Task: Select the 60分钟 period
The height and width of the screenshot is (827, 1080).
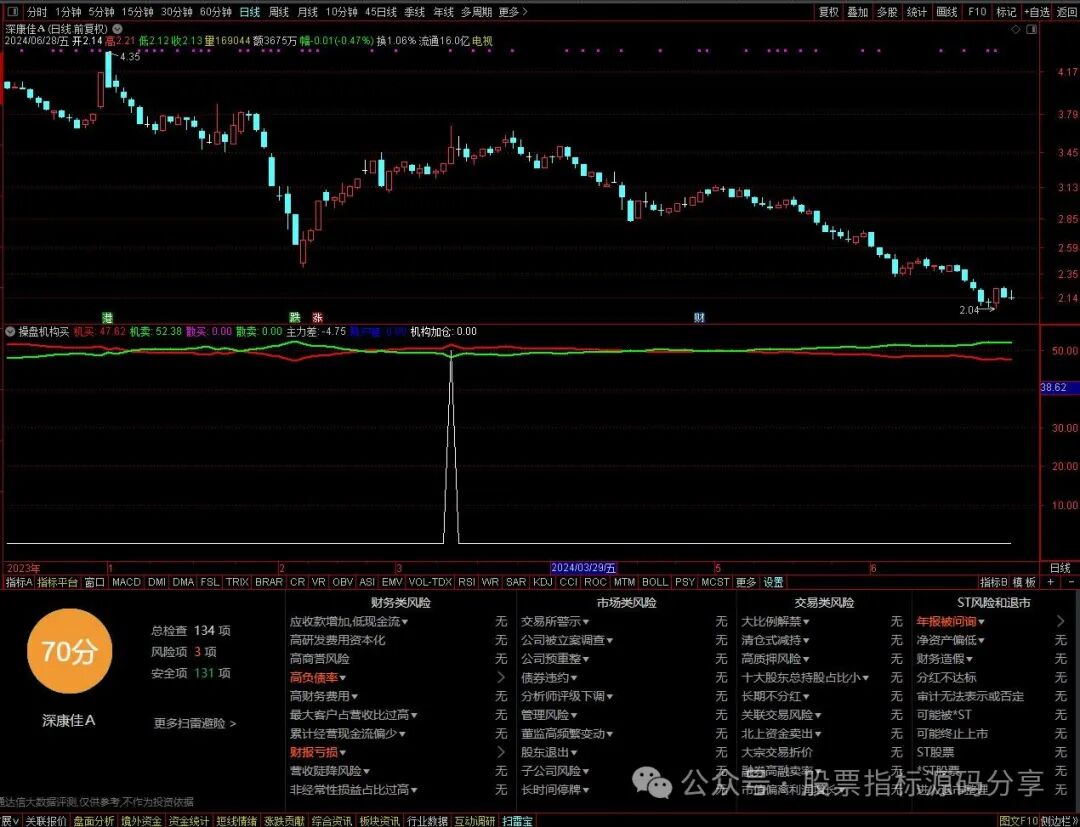Action: click(x=216, y=12)
